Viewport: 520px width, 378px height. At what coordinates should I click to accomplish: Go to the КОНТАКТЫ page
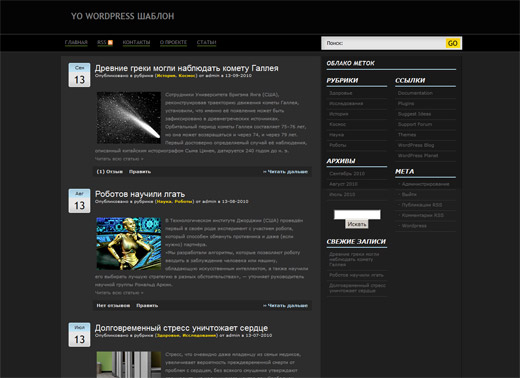click(136, 42)
